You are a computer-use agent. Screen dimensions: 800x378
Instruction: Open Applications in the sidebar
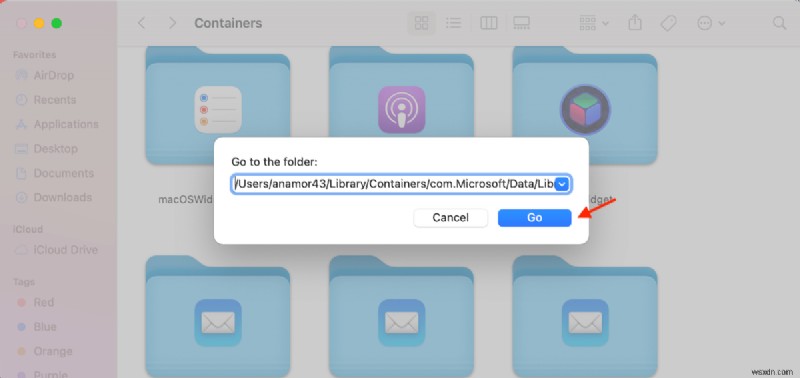pos(57,124)
